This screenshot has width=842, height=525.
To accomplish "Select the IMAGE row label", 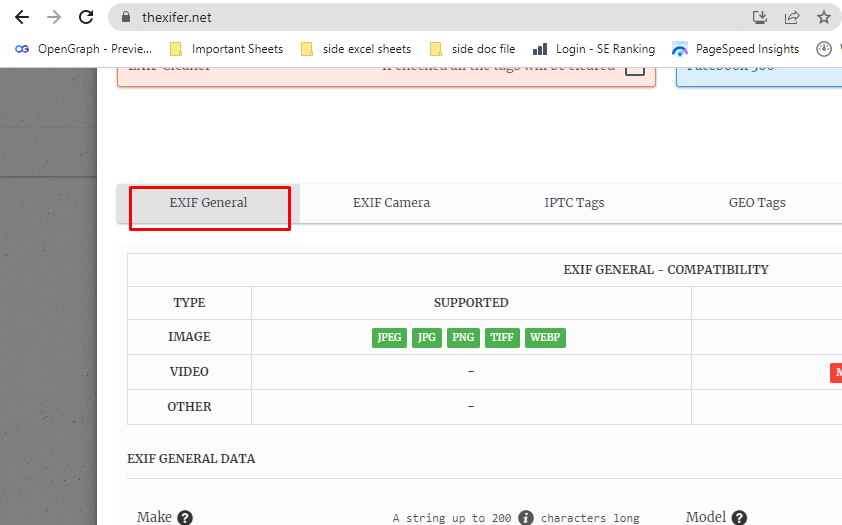I will coord(189,337).
